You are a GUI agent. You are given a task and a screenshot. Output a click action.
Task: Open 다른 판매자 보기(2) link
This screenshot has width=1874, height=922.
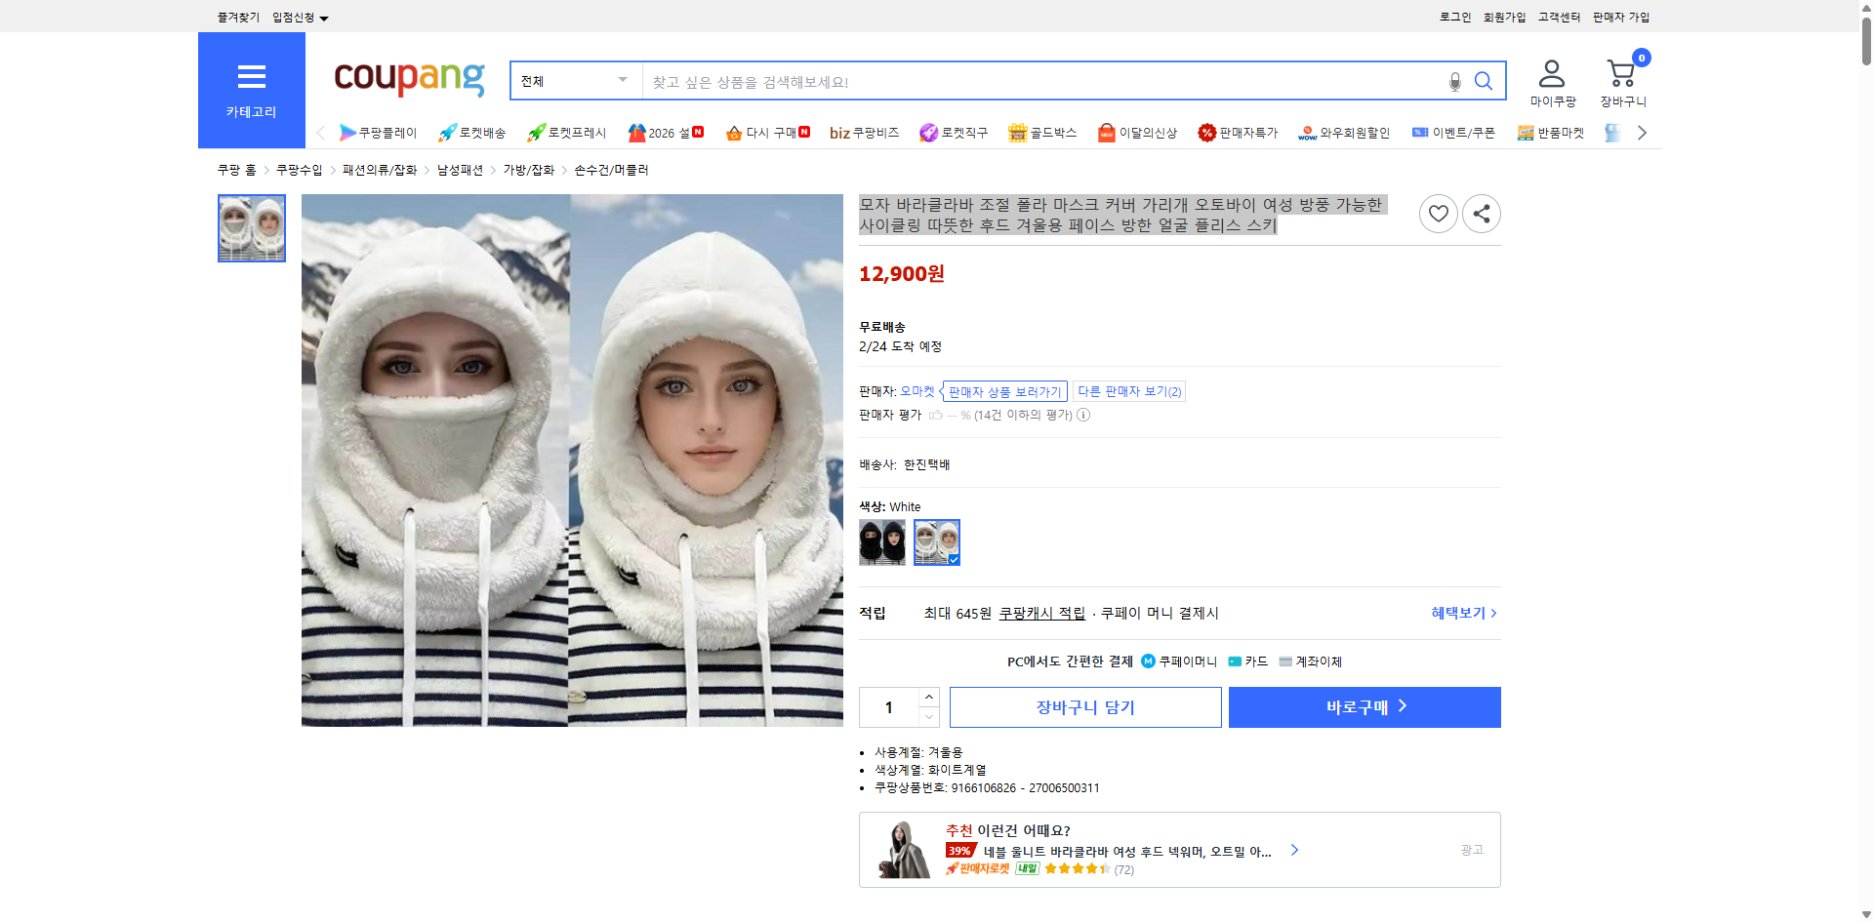[x=1128, y=391]
